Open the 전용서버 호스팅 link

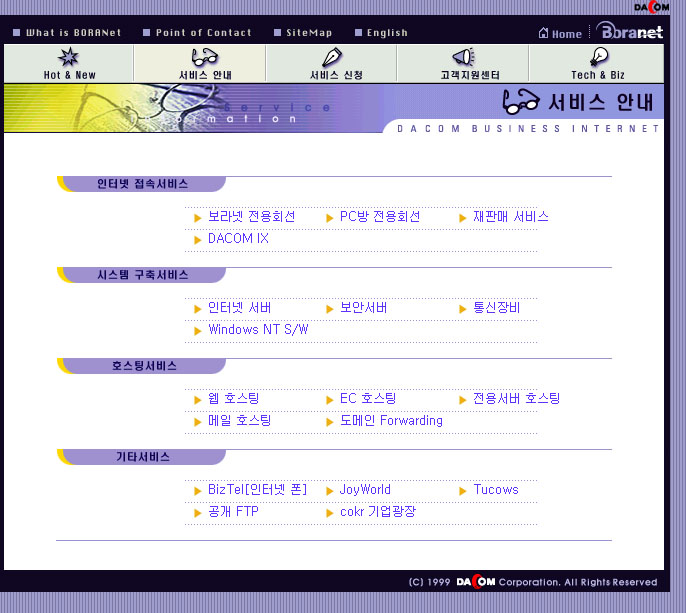coord(516,399)
